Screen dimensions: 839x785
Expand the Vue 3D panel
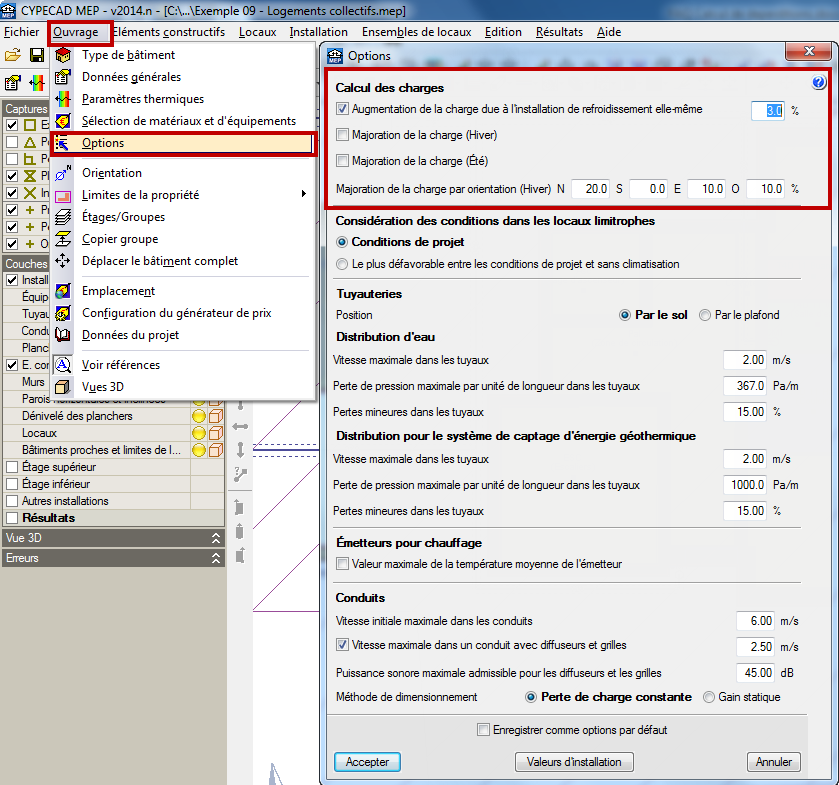216,538
